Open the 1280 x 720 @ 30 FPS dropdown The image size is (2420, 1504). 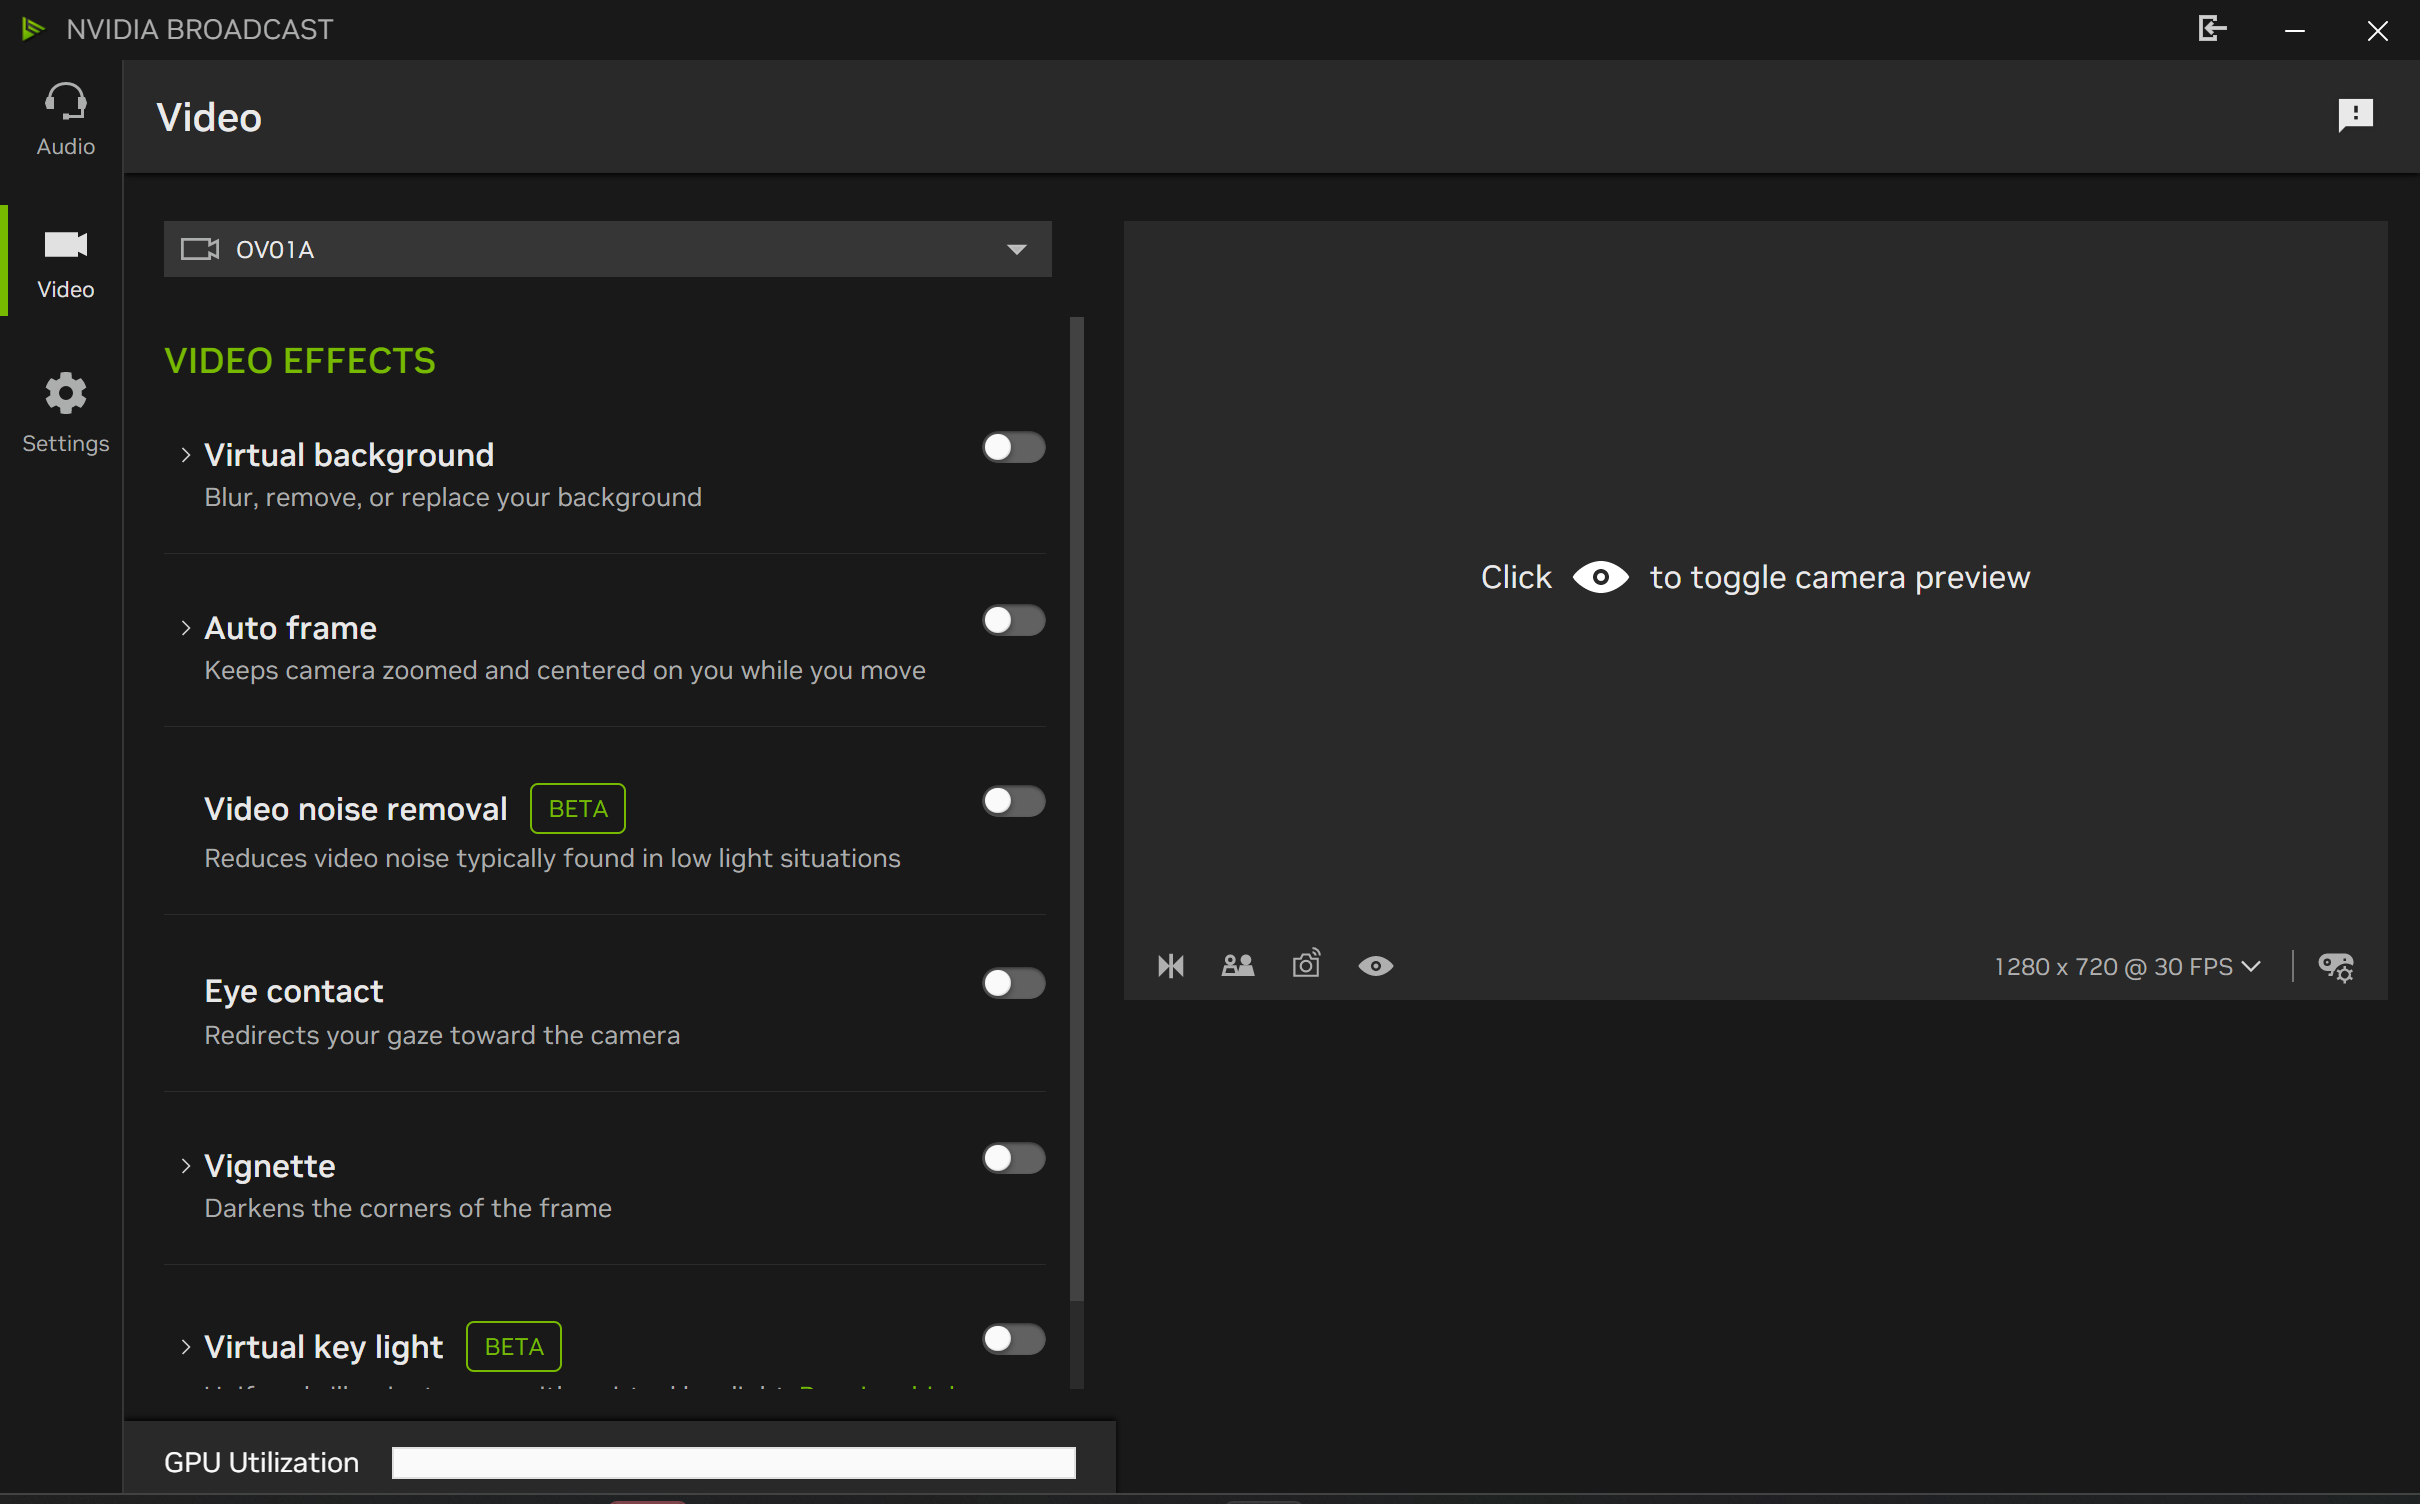click(x=2126, y=967)
